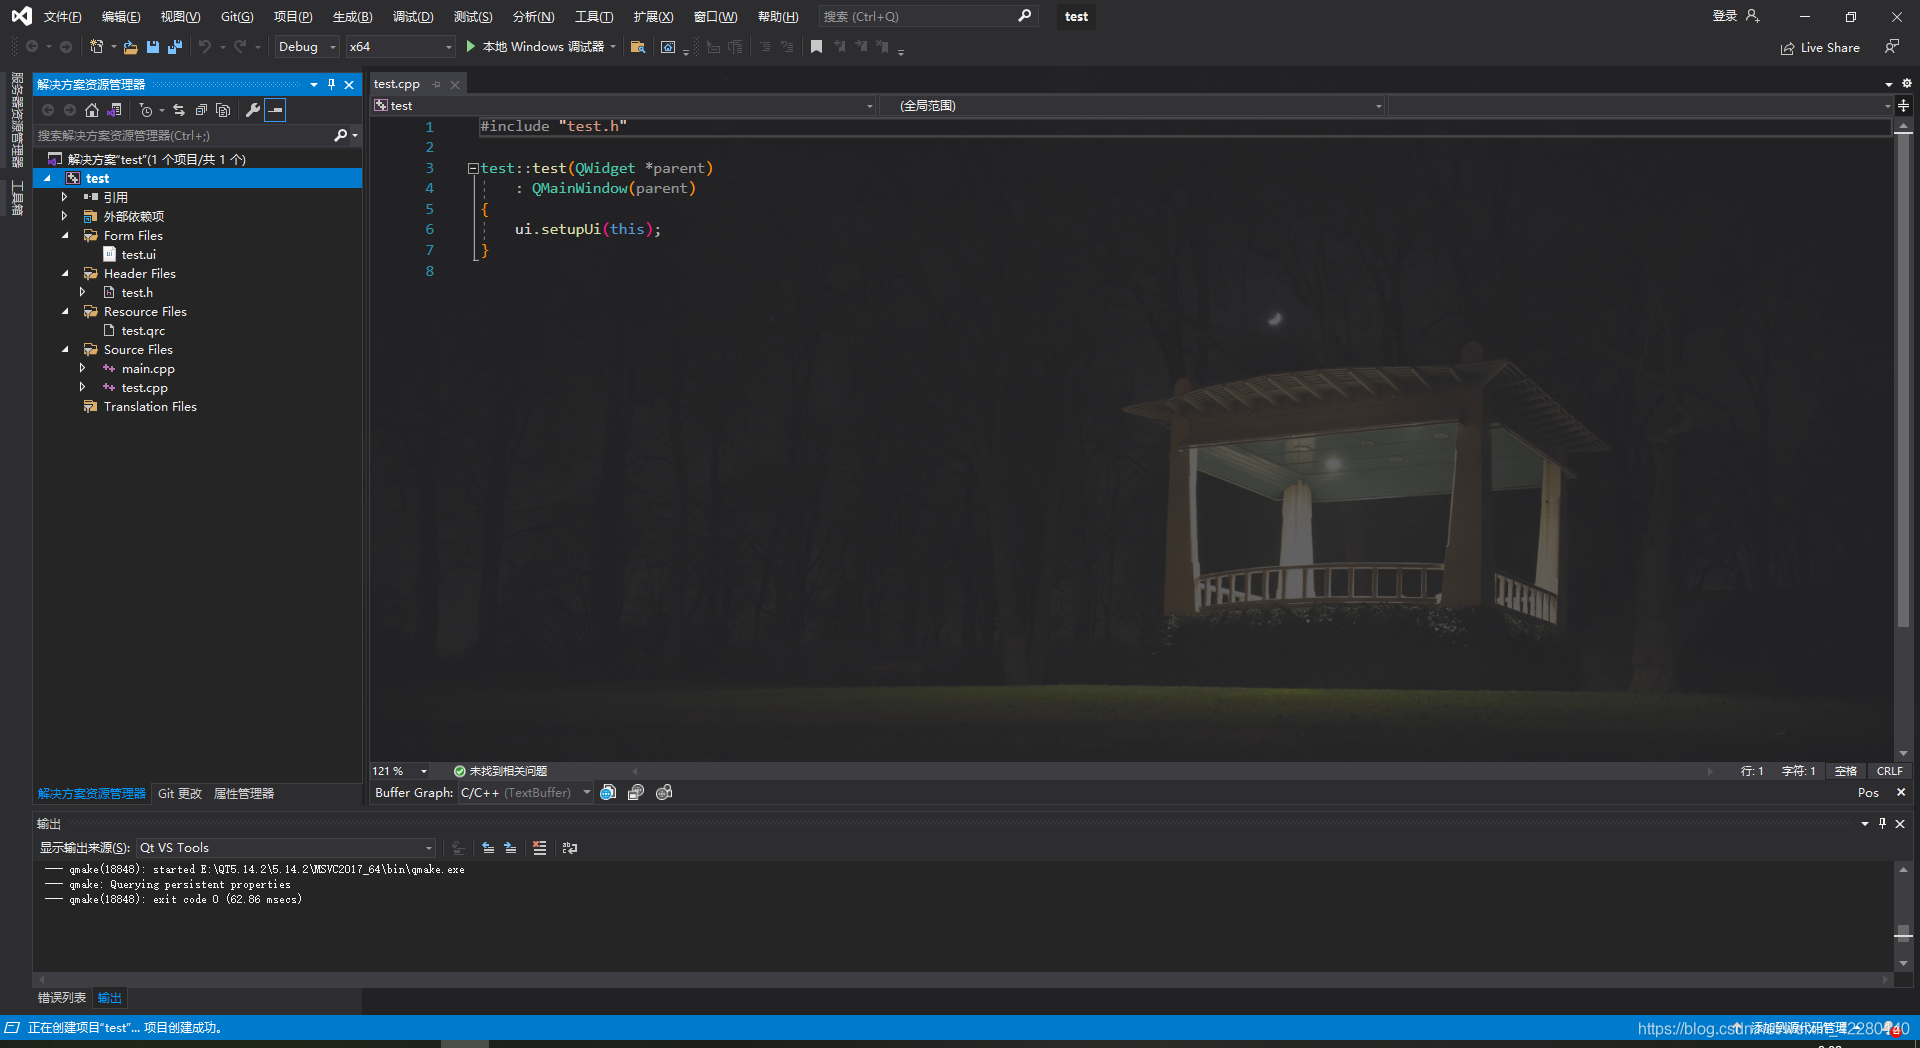Click the third Buffer Graph icon
This screenshot has width=1920, height=1048.
click(x=664, y=793)
